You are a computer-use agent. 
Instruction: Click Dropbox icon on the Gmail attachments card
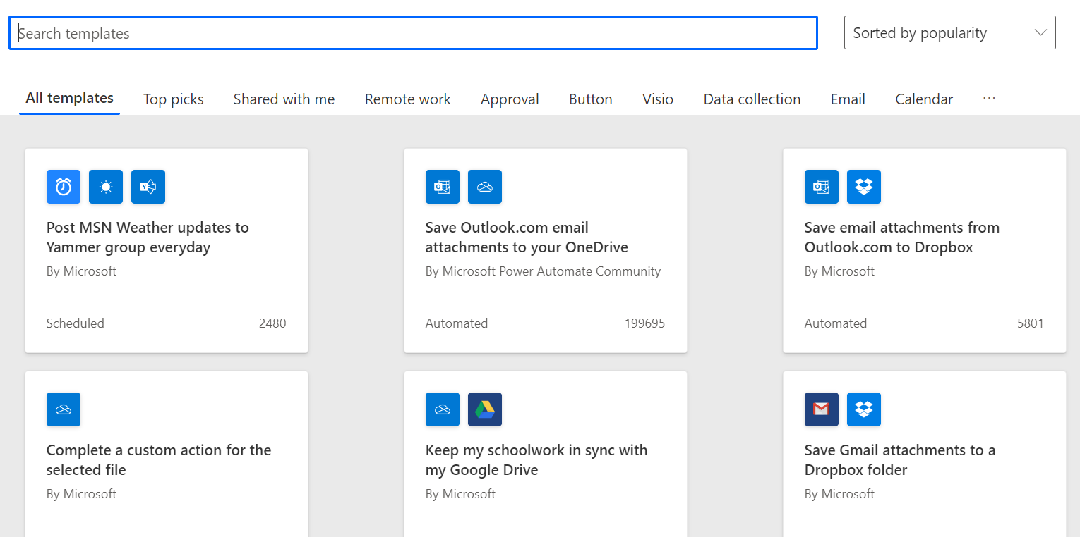click(x=864, y=410)
